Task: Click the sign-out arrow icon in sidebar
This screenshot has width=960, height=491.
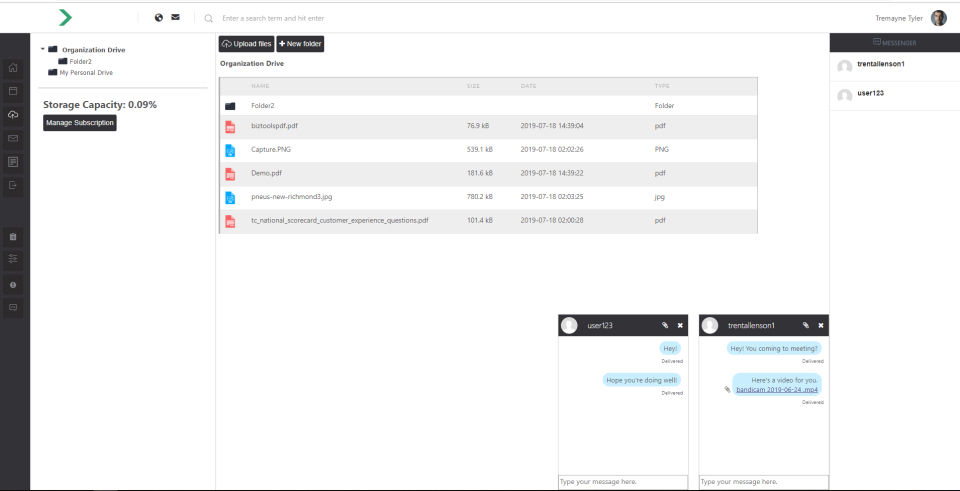Action: point(13,185)
